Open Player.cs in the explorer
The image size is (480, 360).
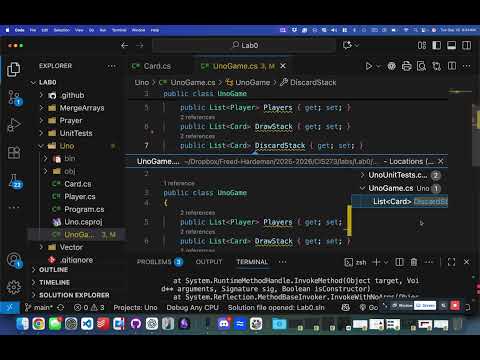click(80, 196)
